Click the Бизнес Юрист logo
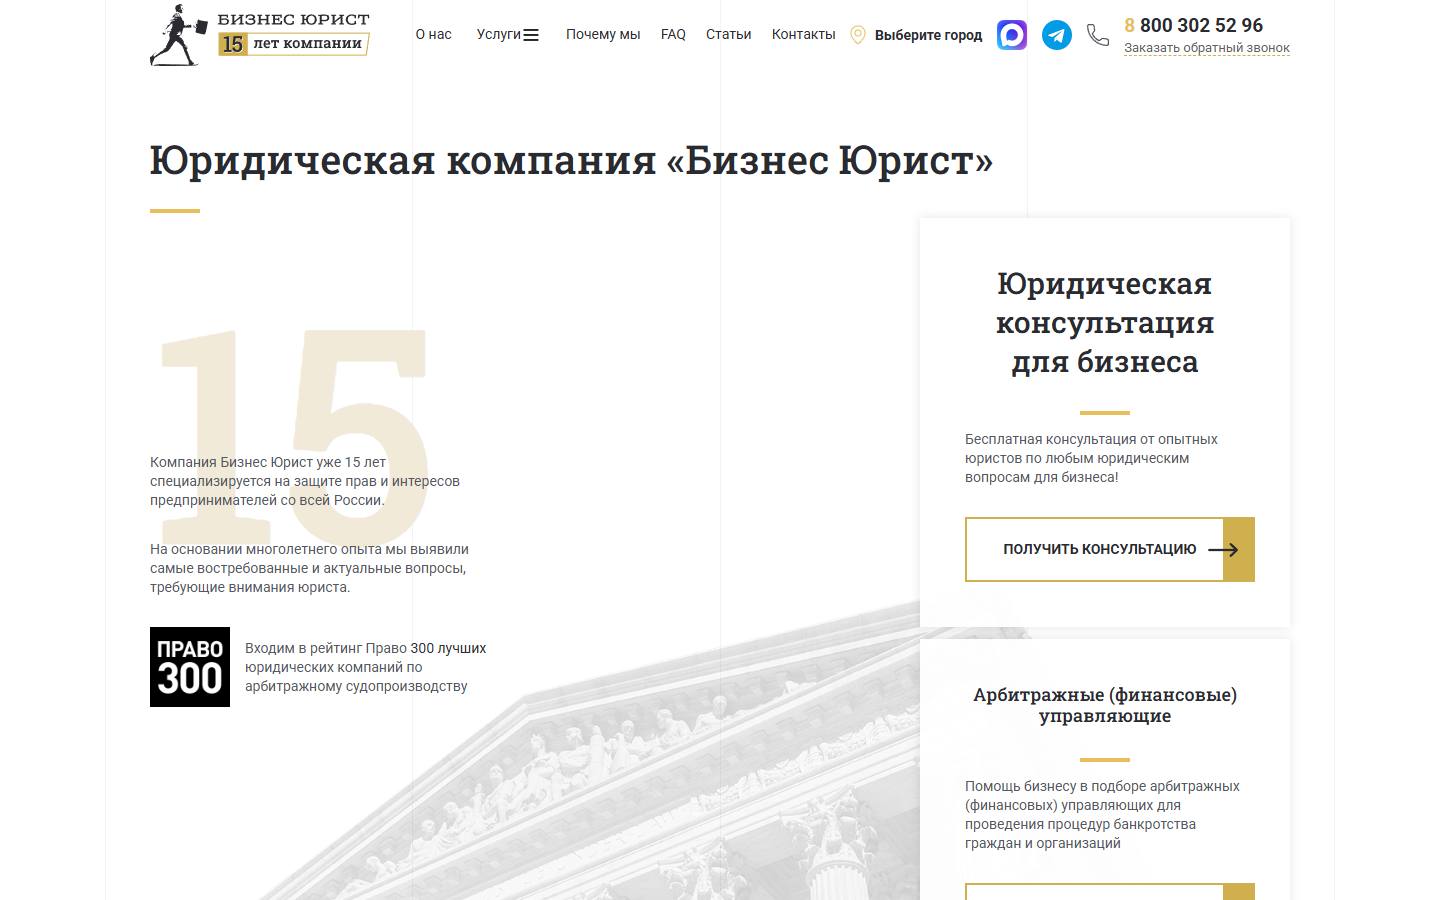The image size is (1440, 900). [260, 35]
